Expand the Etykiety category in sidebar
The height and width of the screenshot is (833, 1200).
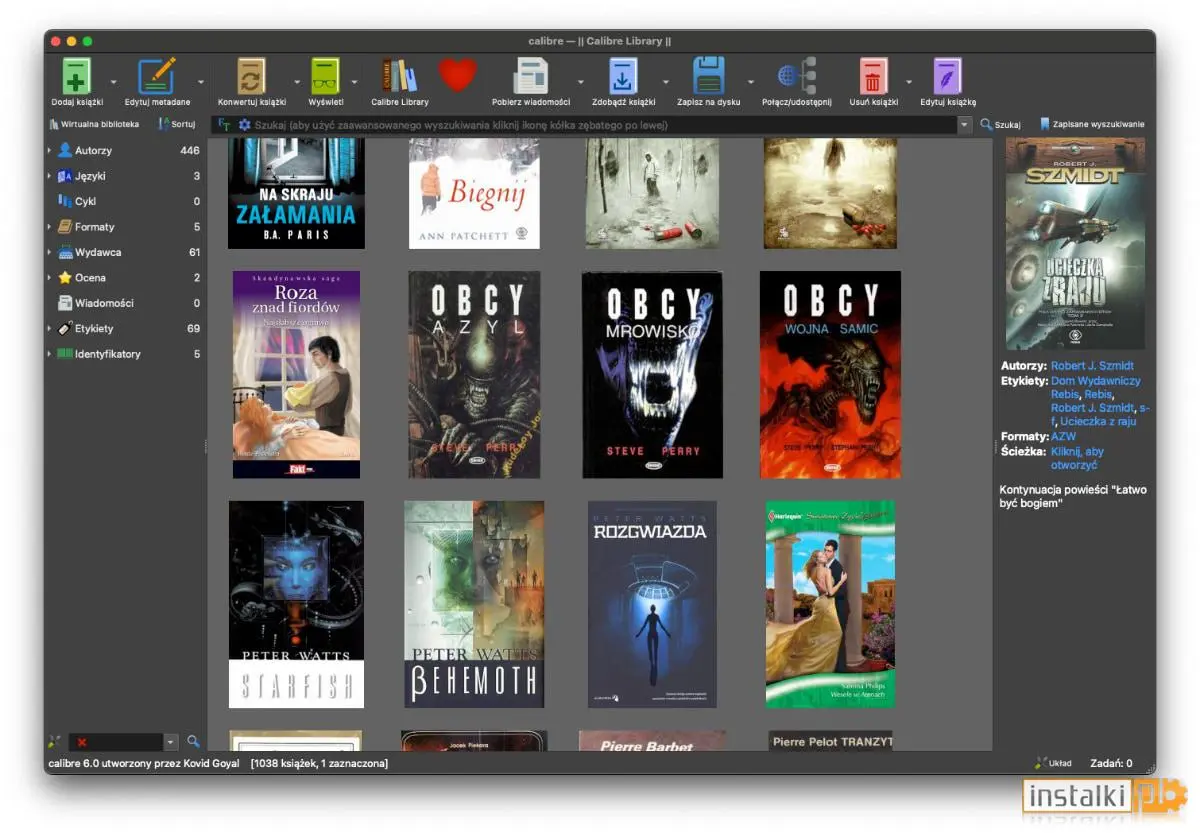tap(49, 329)
